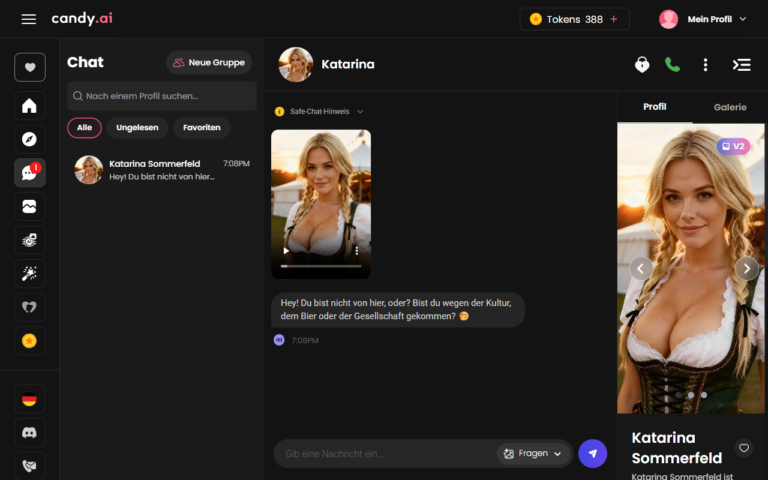Send the message with arrow button
This screenshot has height=480, width=768.
tap(593, 454)
